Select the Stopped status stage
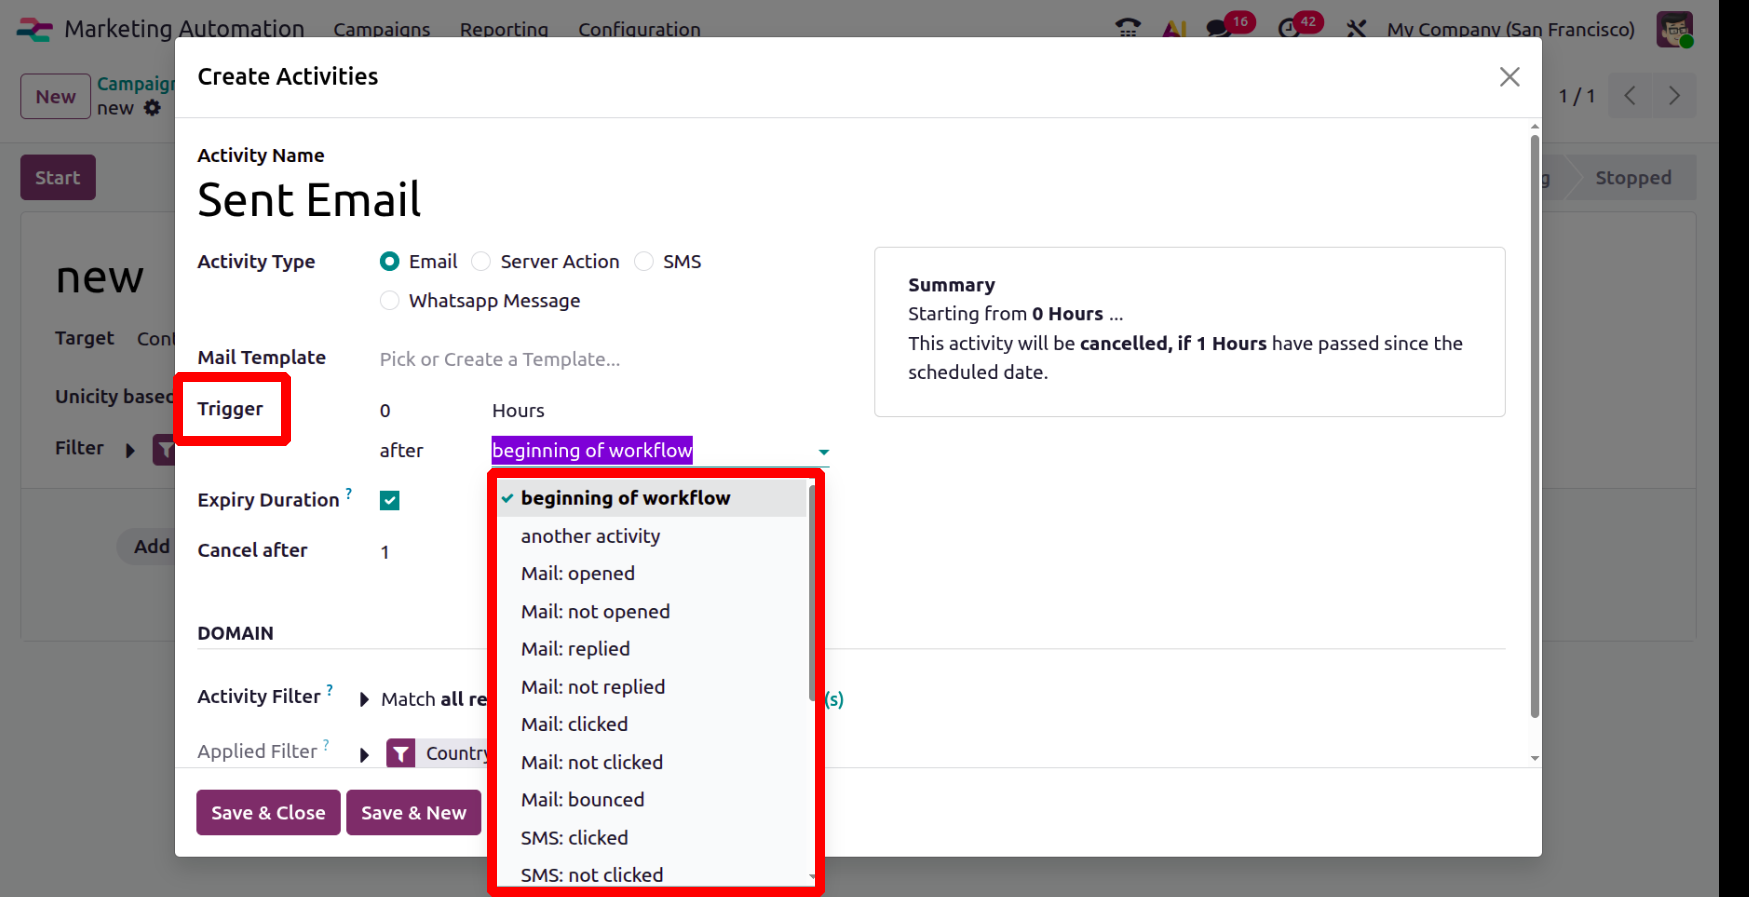Image resolution: width=1749 pixels, height=897 pixels. pyautogui.click(x=1633, y=178)
